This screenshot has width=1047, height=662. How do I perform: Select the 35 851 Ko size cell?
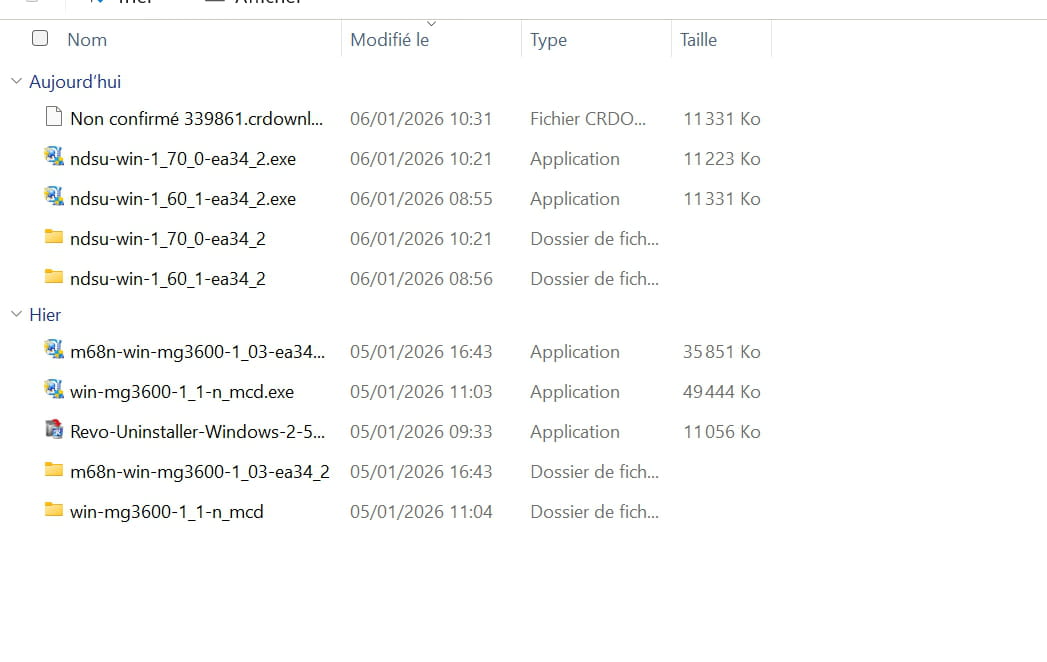point(721,352)
